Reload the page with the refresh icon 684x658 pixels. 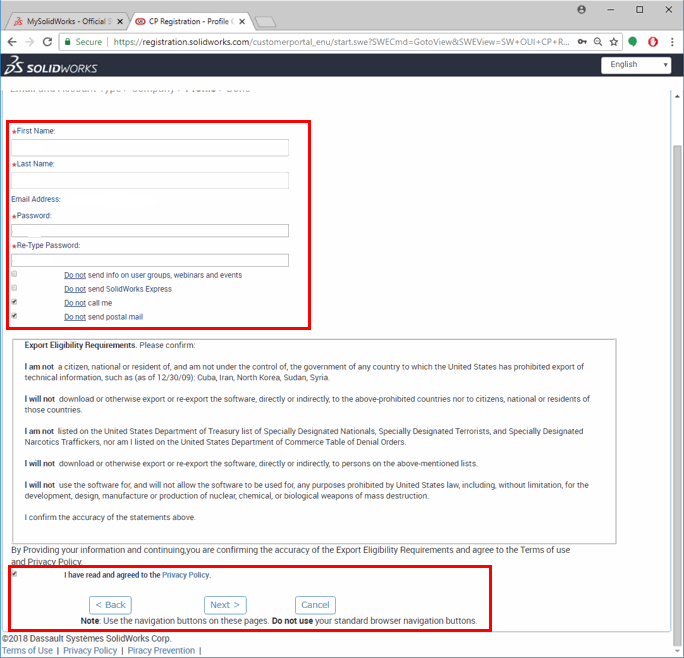[x=48, y=42]
